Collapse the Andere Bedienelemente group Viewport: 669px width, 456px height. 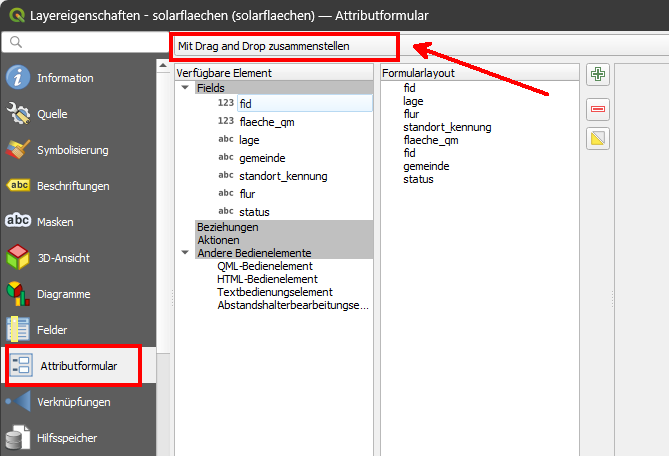184,253
